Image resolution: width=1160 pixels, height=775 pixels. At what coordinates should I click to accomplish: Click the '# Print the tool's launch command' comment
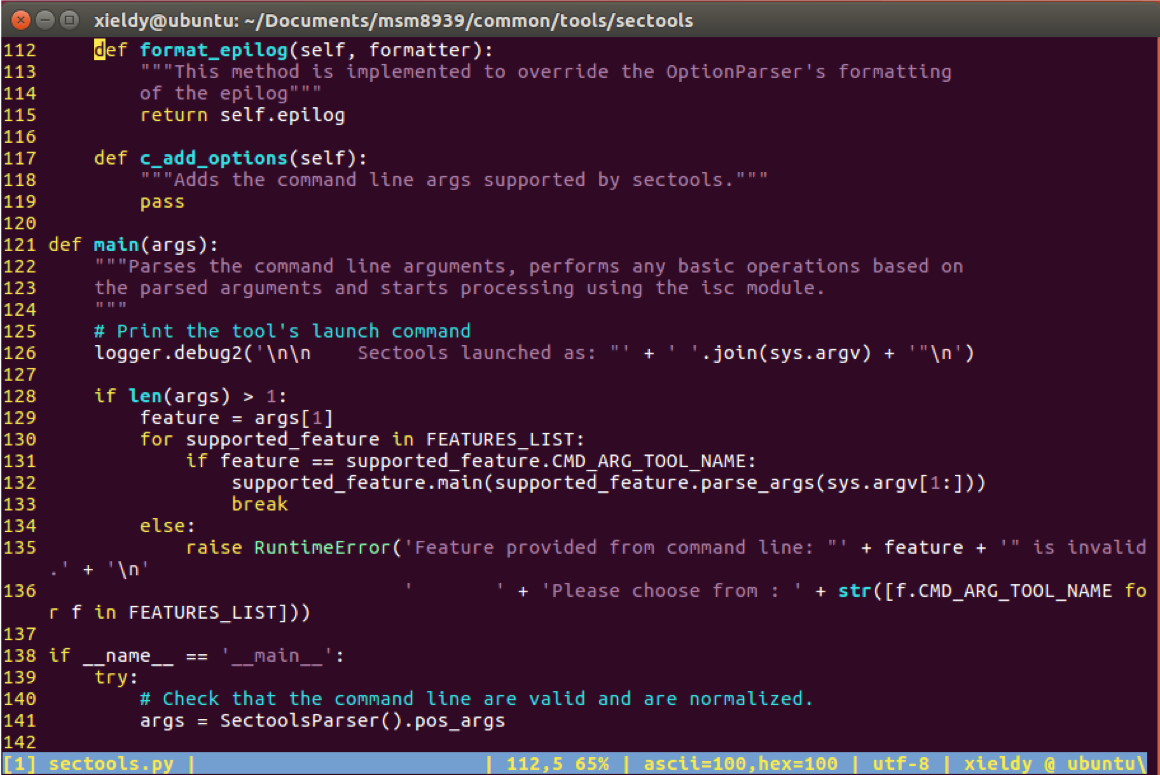click(x=283, y=331)
